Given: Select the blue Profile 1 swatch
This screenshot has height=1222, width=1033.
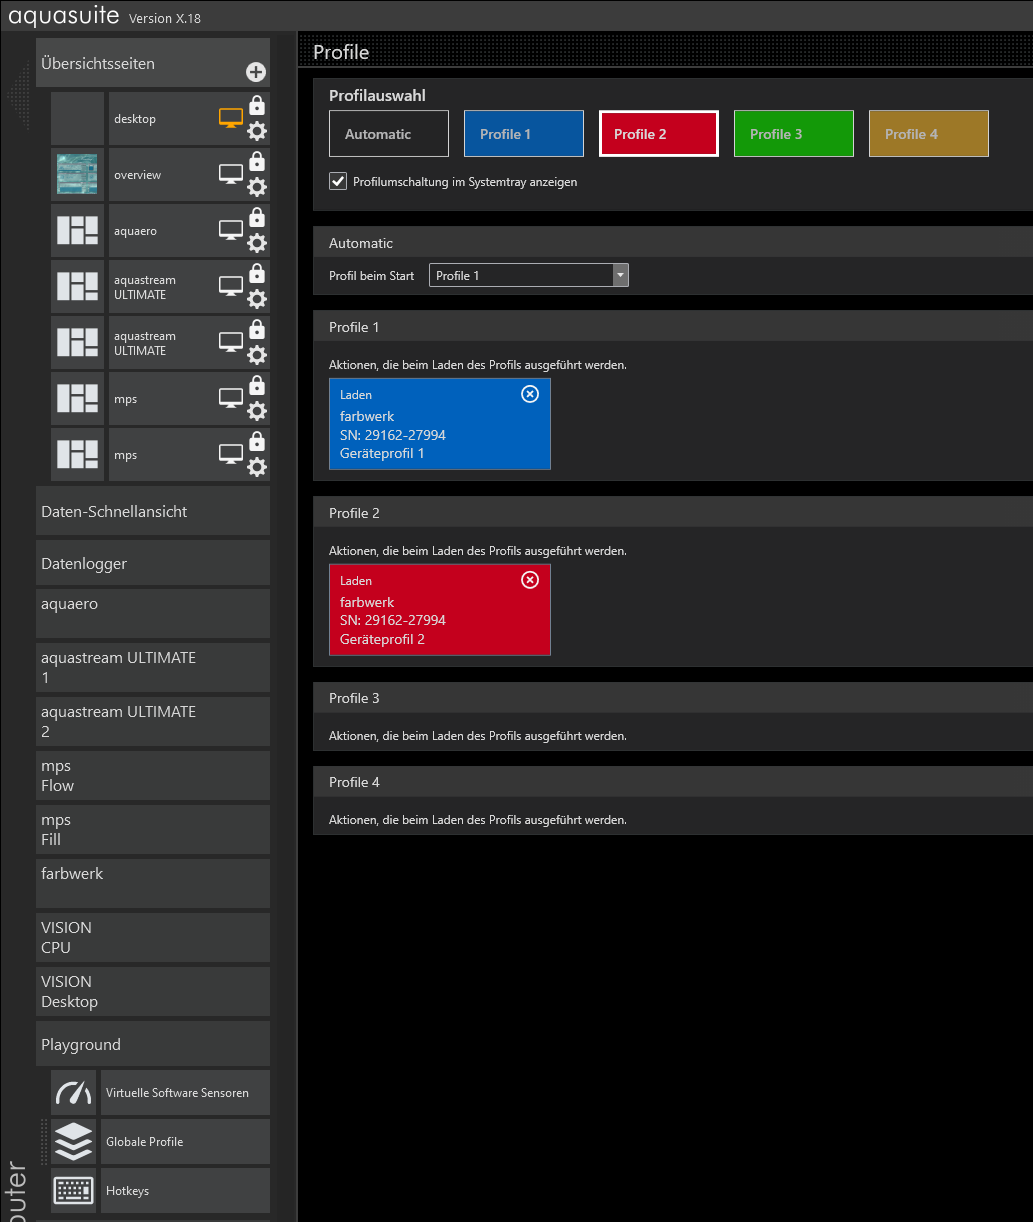Looking at the screenshot, I should (x=523, y=134).
